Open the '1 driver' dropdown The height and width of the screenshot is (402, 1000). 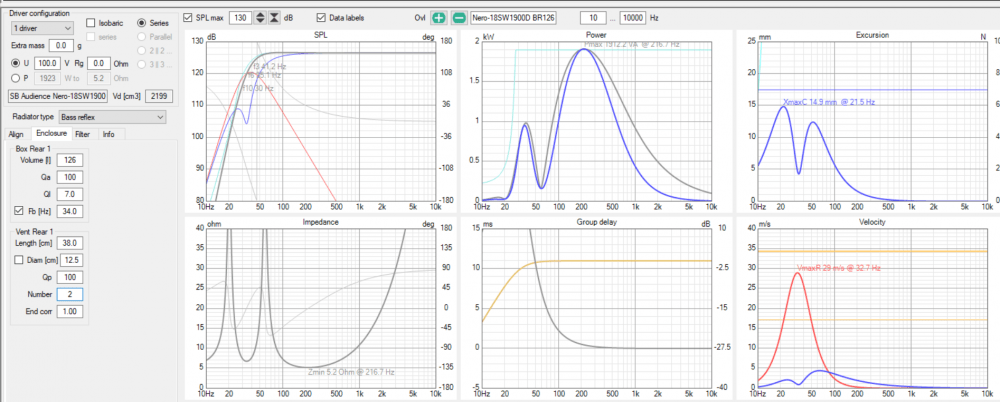tap(43, 28)
